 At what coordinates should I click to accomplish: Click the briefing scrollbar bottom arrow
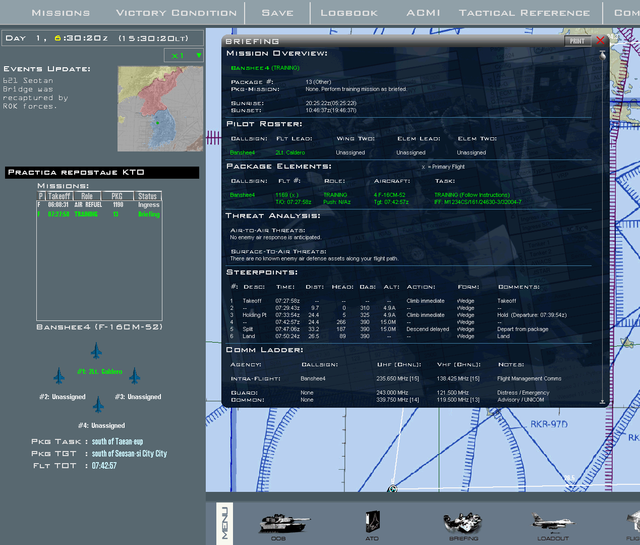602,402
